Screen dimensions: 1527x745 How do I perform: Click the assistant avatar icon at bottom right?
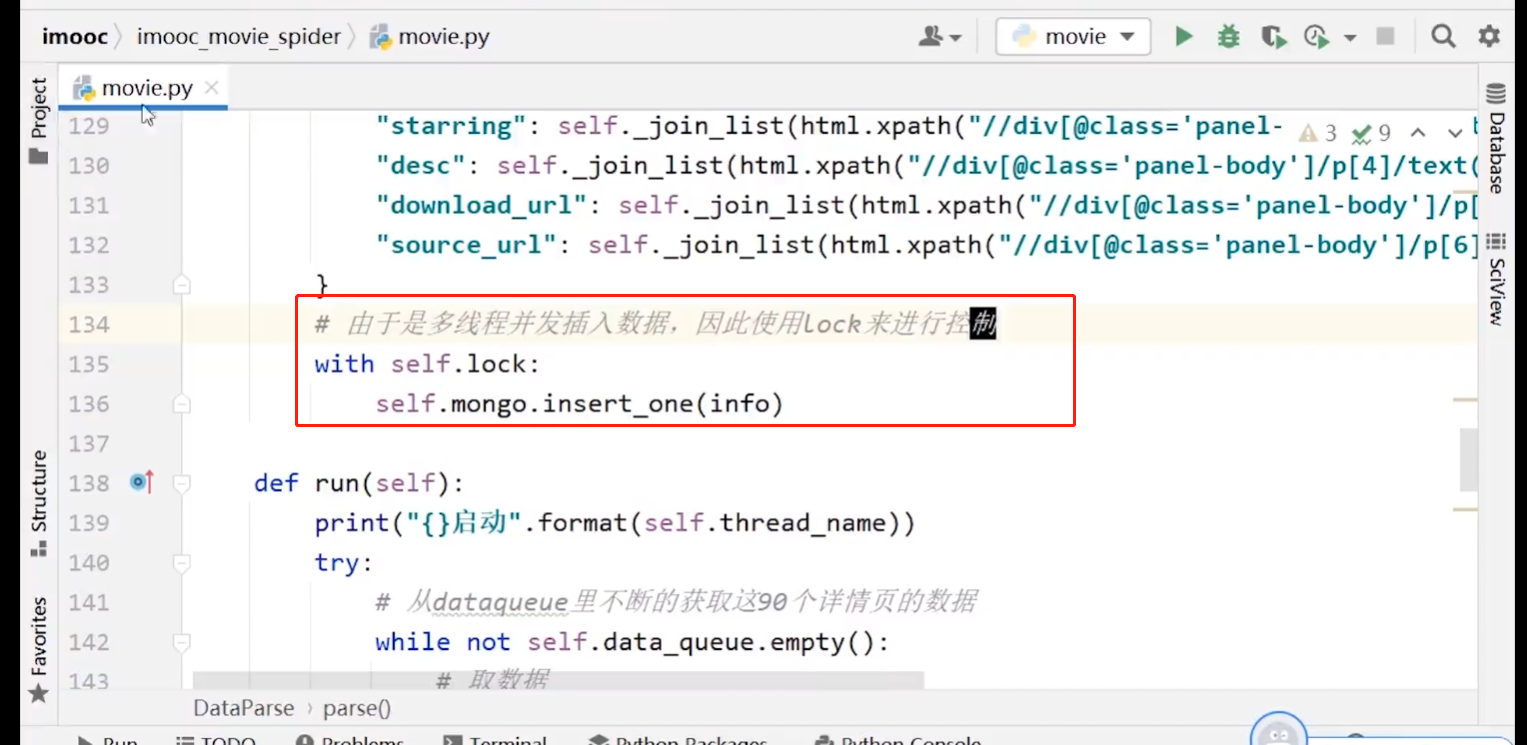click(1278, 734)
